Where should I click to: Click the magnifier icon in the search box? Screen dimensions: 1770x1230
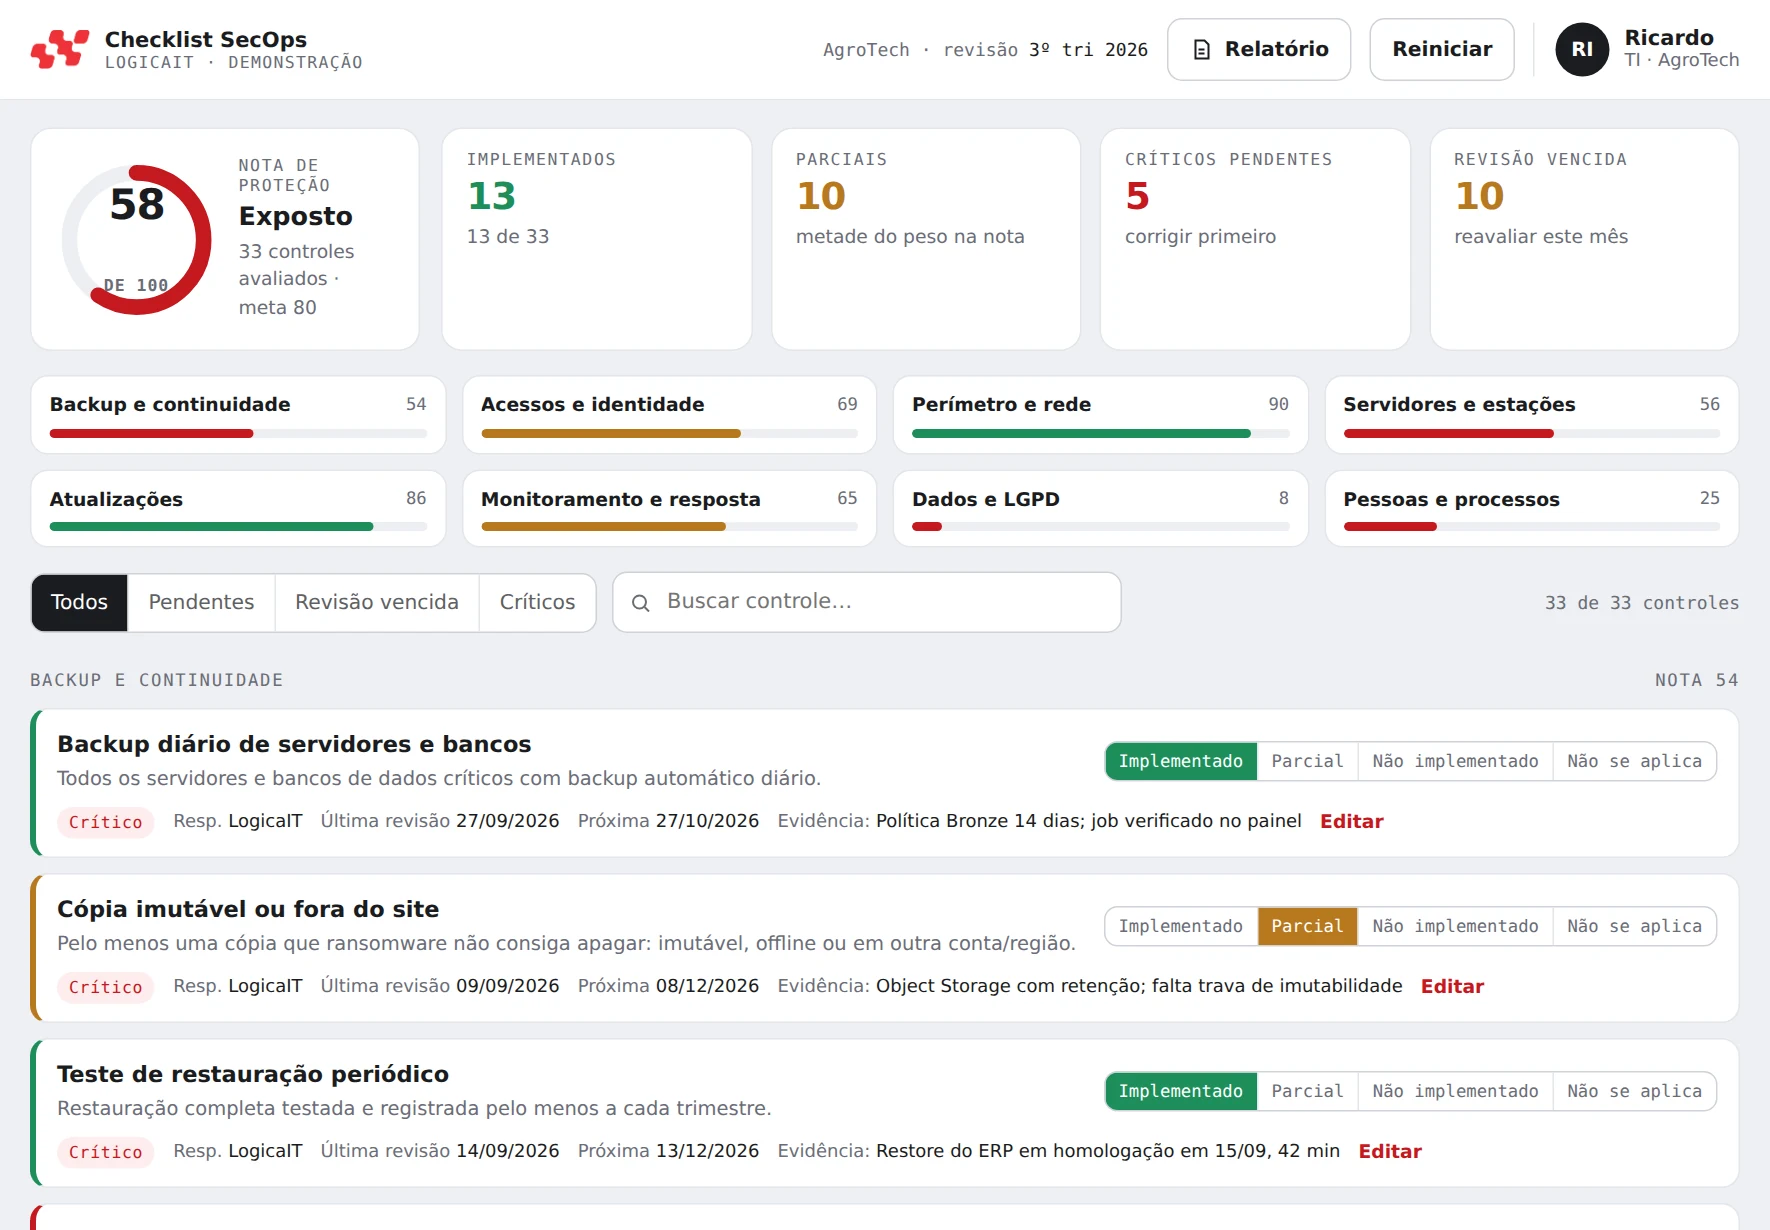641,603
